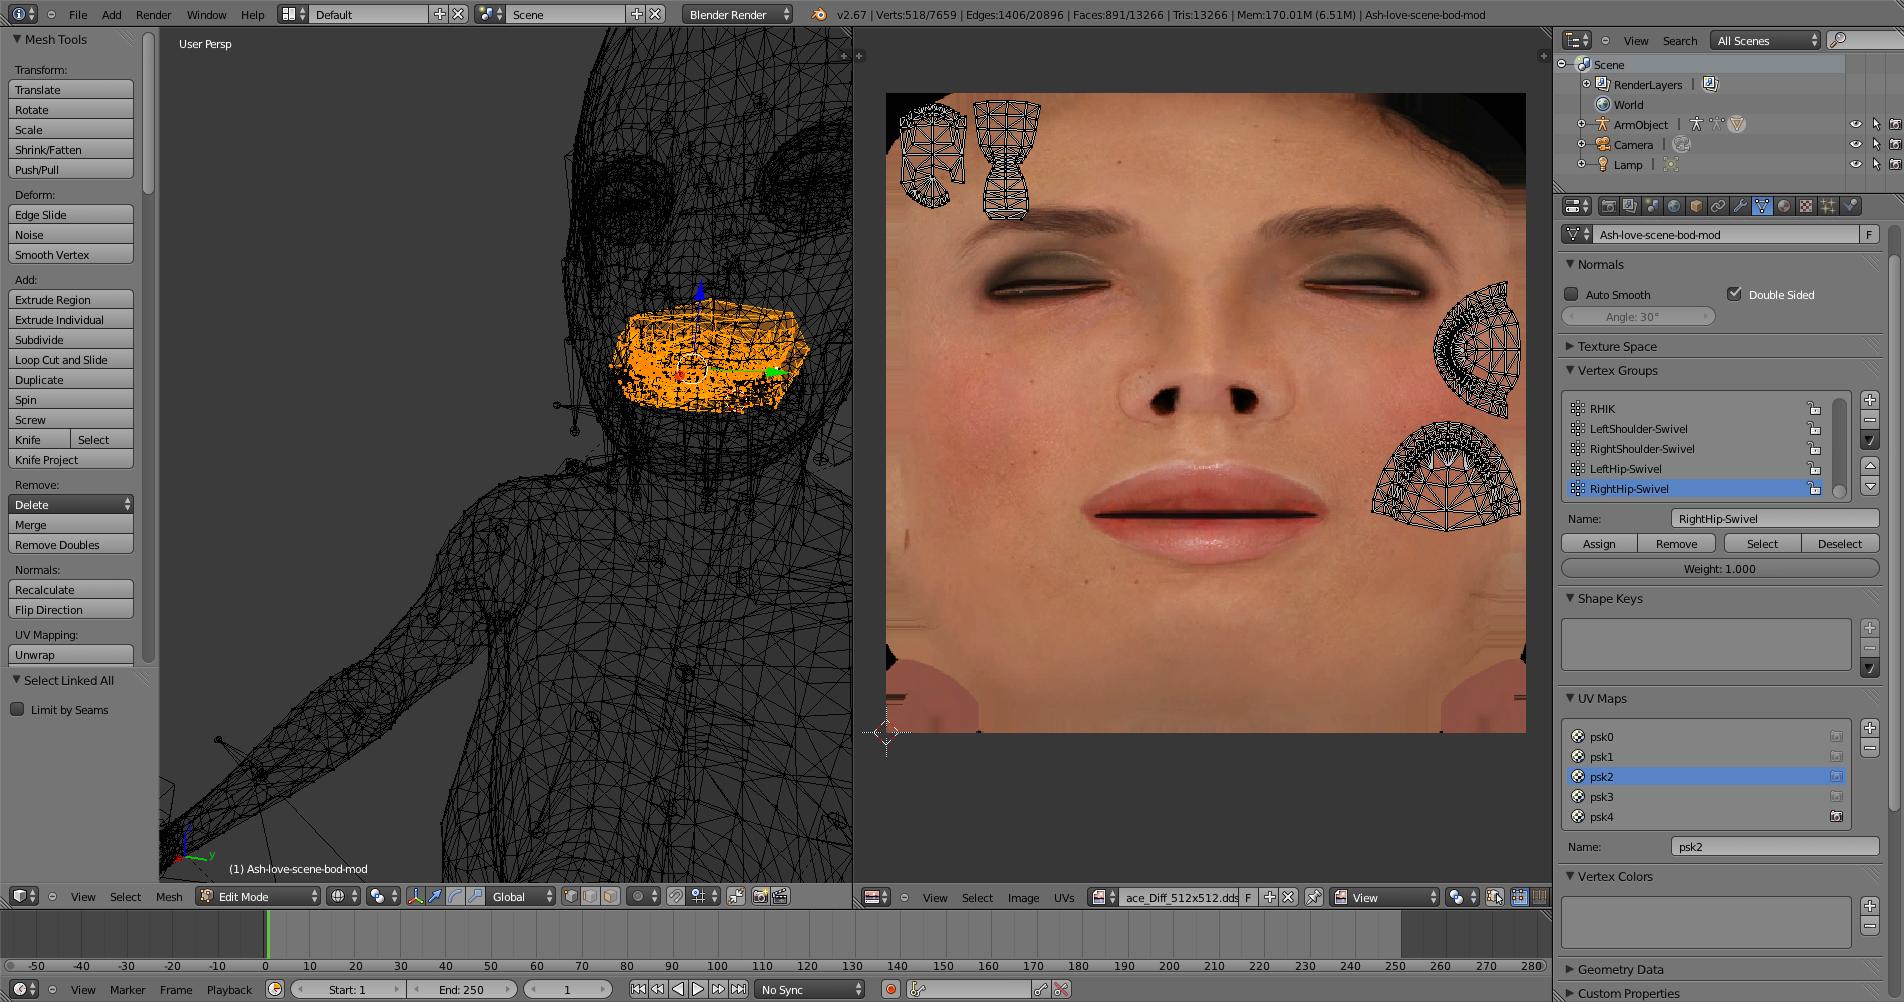Open the Particles properties tab (sparkles icon)
1904x1002 pixels.
[1828, 206]
